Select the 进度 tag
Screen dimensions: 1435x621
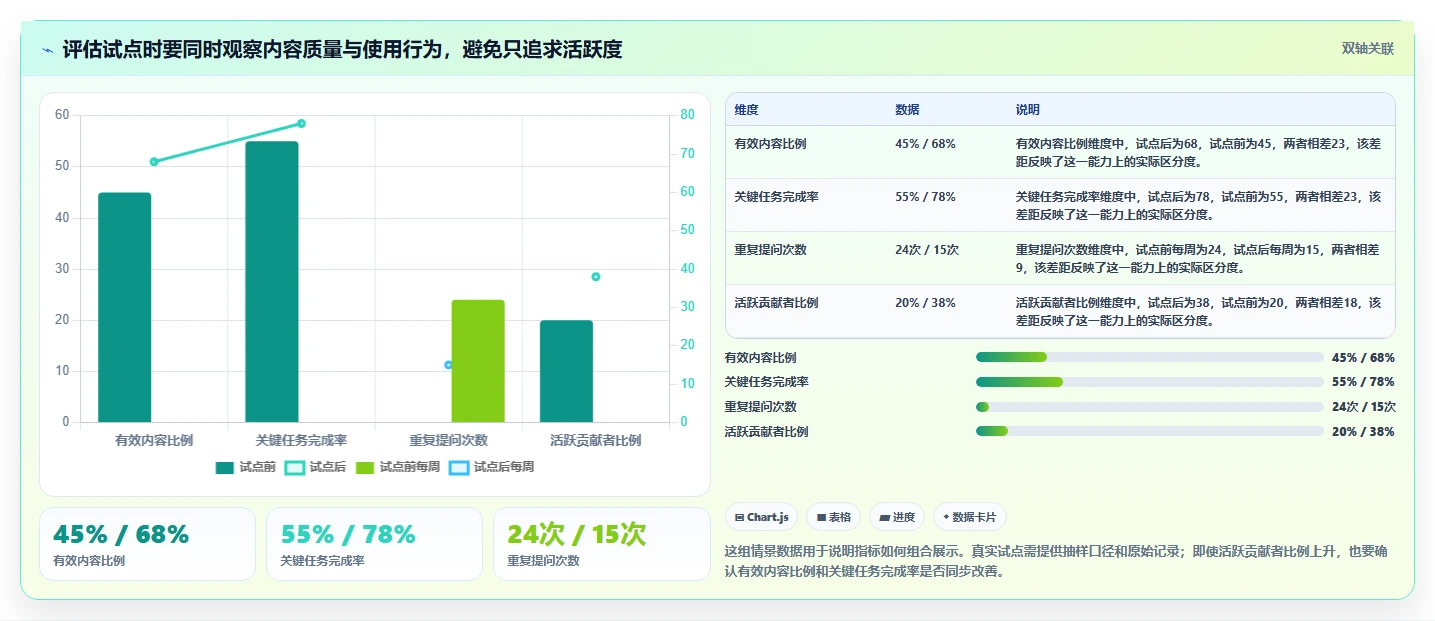(897, 517)
